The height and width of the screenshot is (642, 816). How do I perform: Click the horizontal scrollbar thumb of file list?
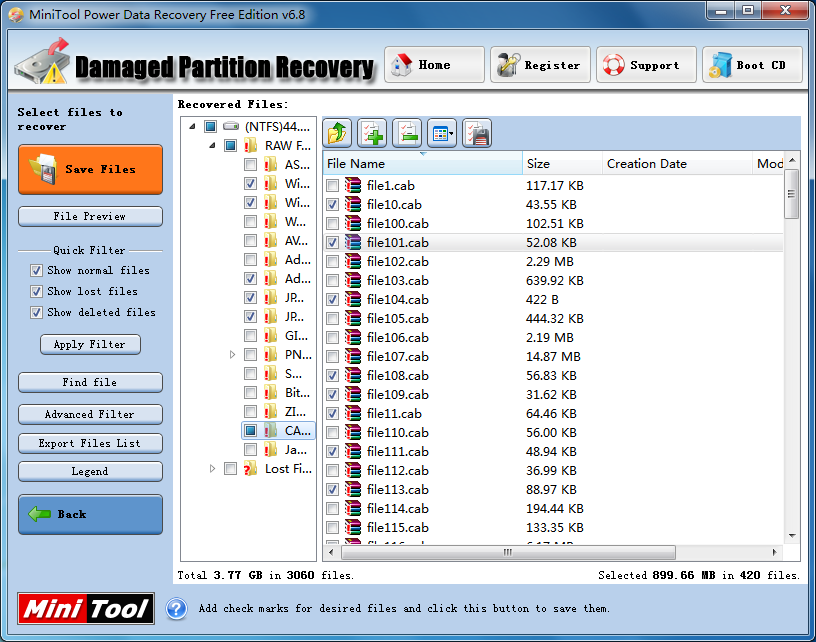[x=508, y=552]
